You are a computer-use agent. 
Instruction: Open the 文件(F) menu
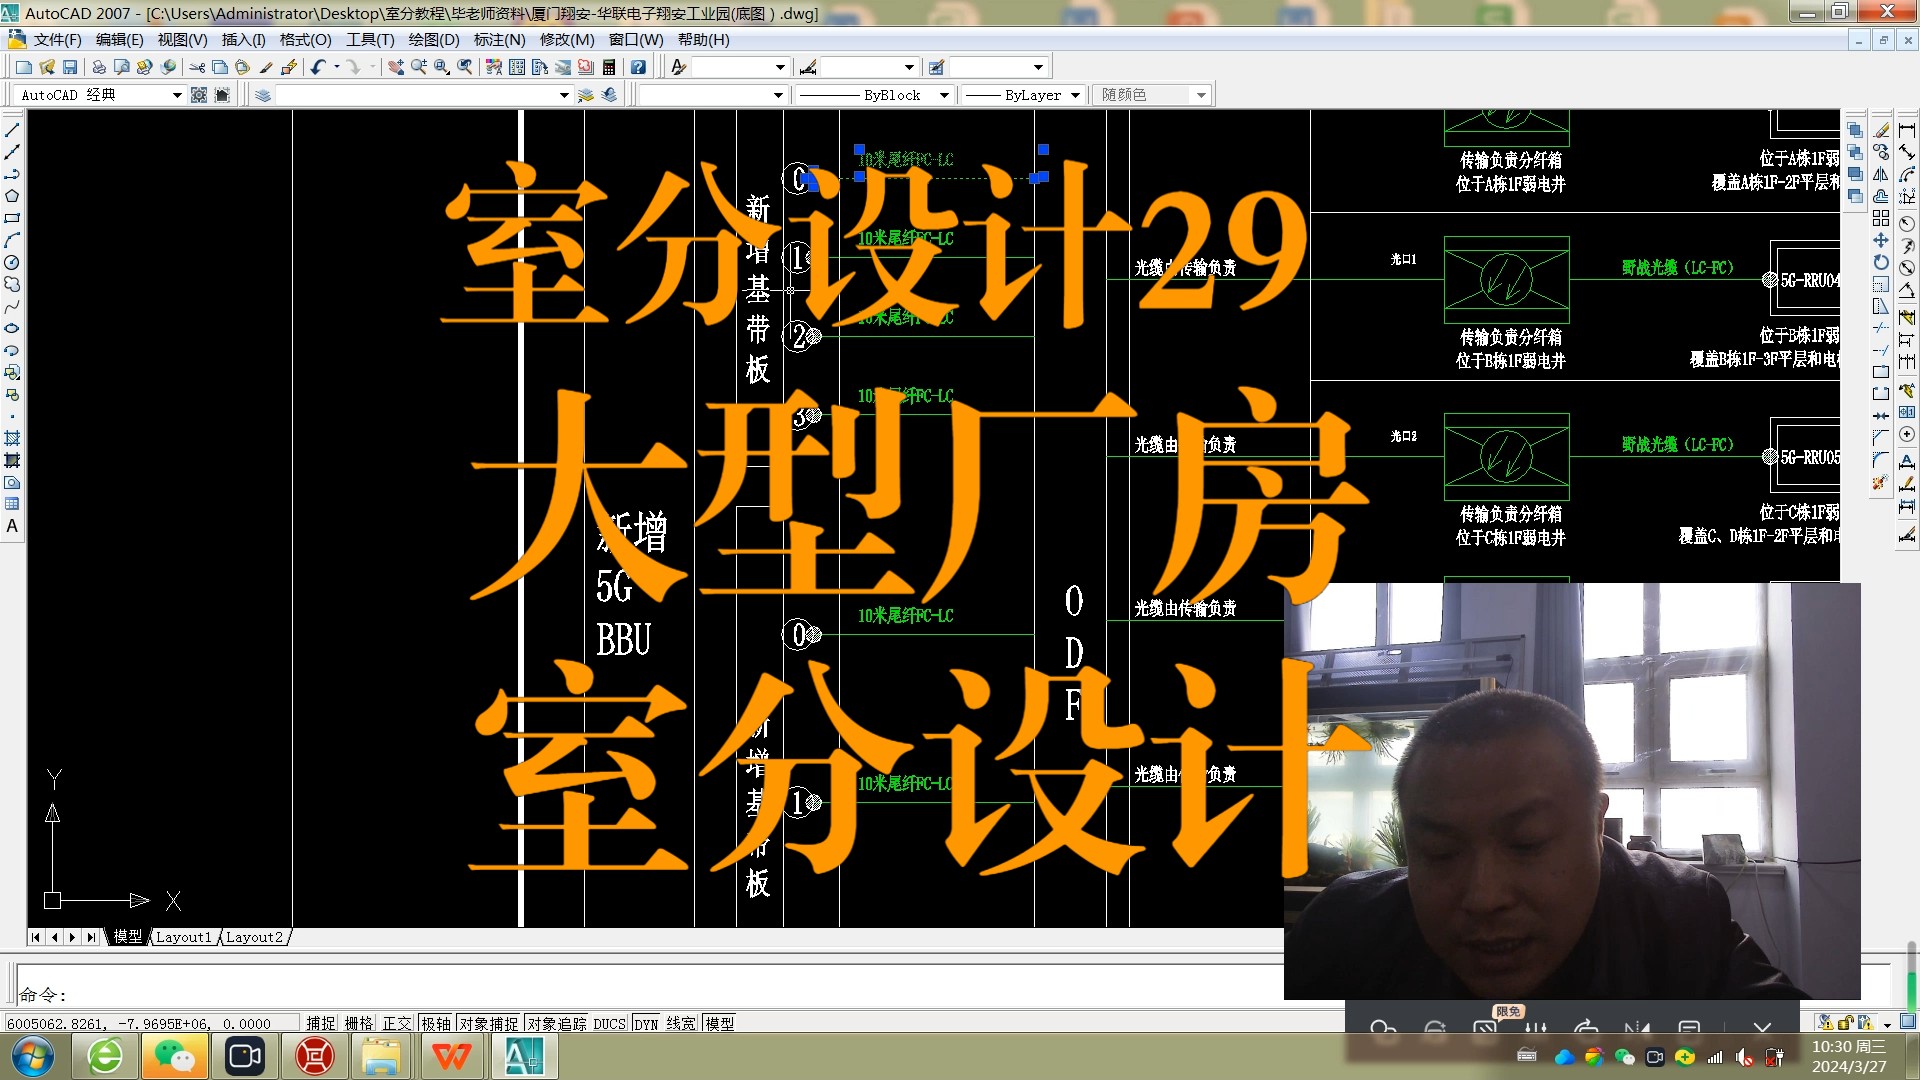[x=57, y=39]
